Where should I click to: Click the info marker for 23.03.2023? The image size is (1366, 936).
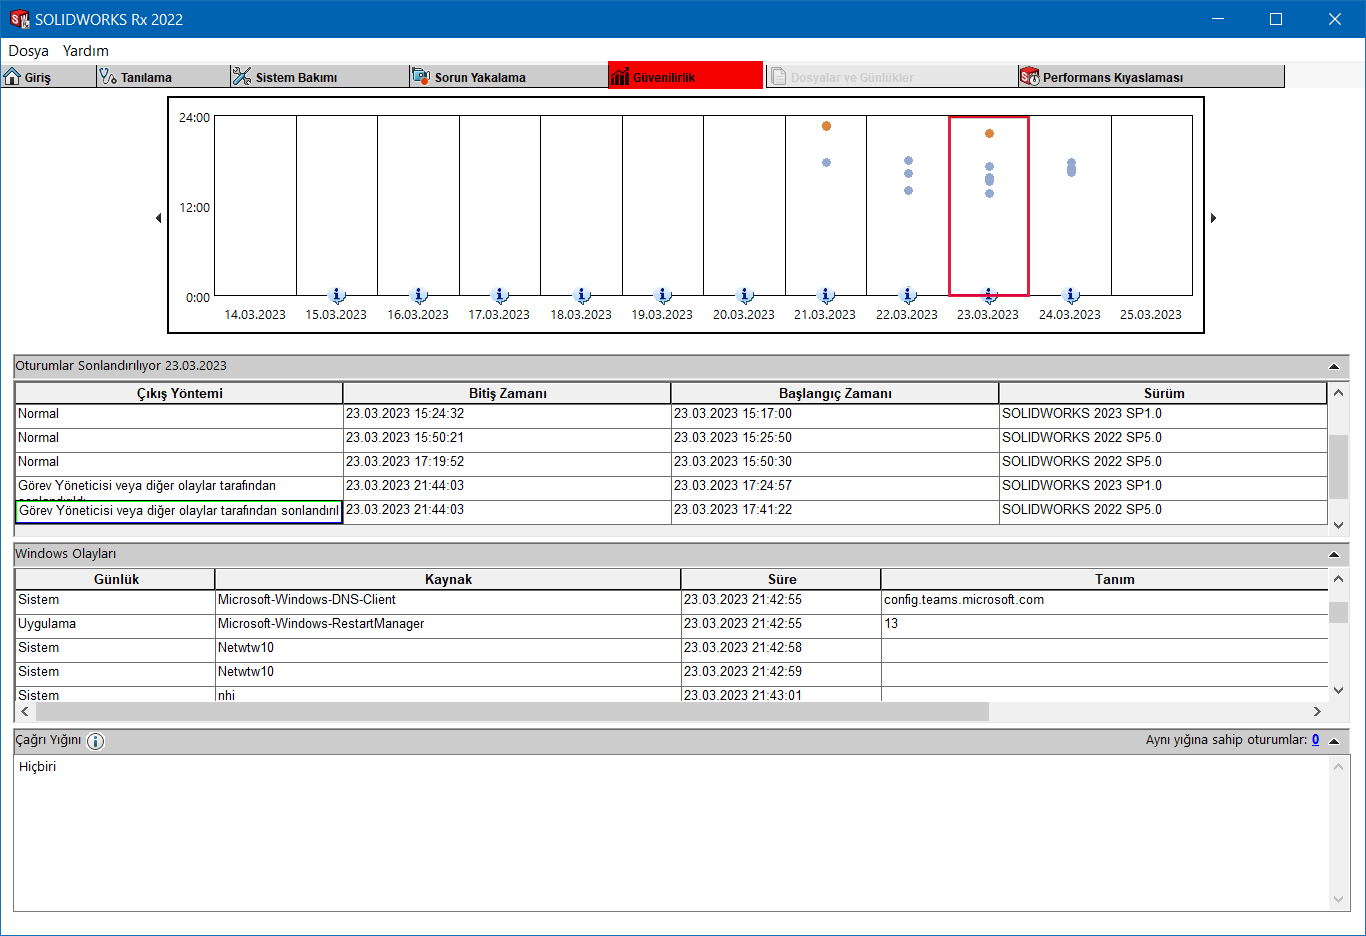point(989,296)
